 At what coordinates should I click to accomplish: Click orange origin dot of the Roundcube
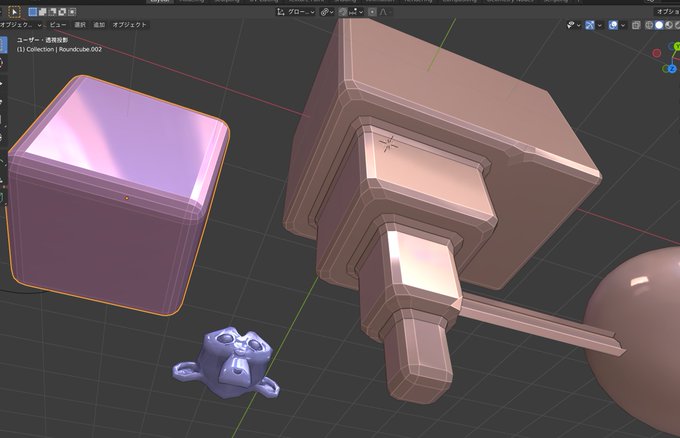tap(127, 198)
